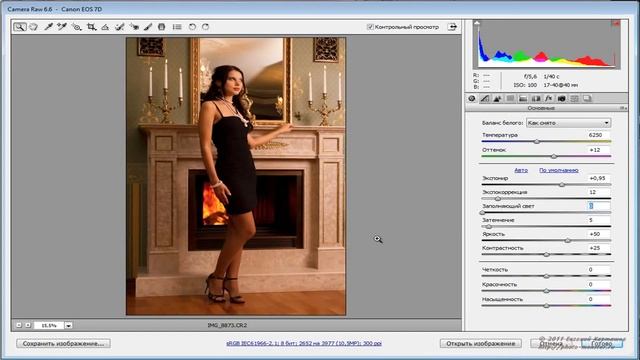Open the zoom level dropdown arrow
640x360 pixels.
69,325
